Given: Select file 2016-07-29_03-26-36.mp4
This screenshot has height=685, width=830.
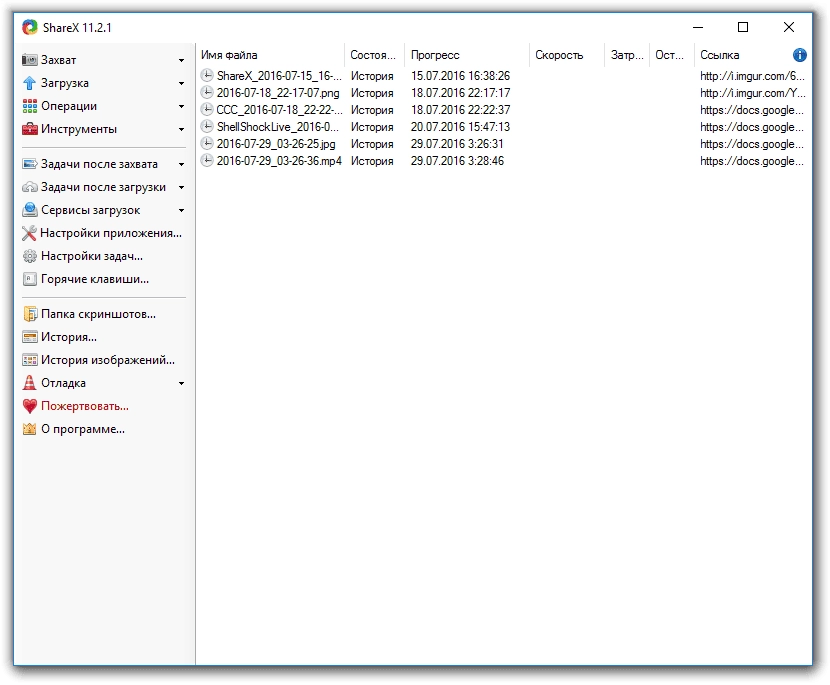Looking at the screenshot, I should pyautogui.click(x=279, y=160).
